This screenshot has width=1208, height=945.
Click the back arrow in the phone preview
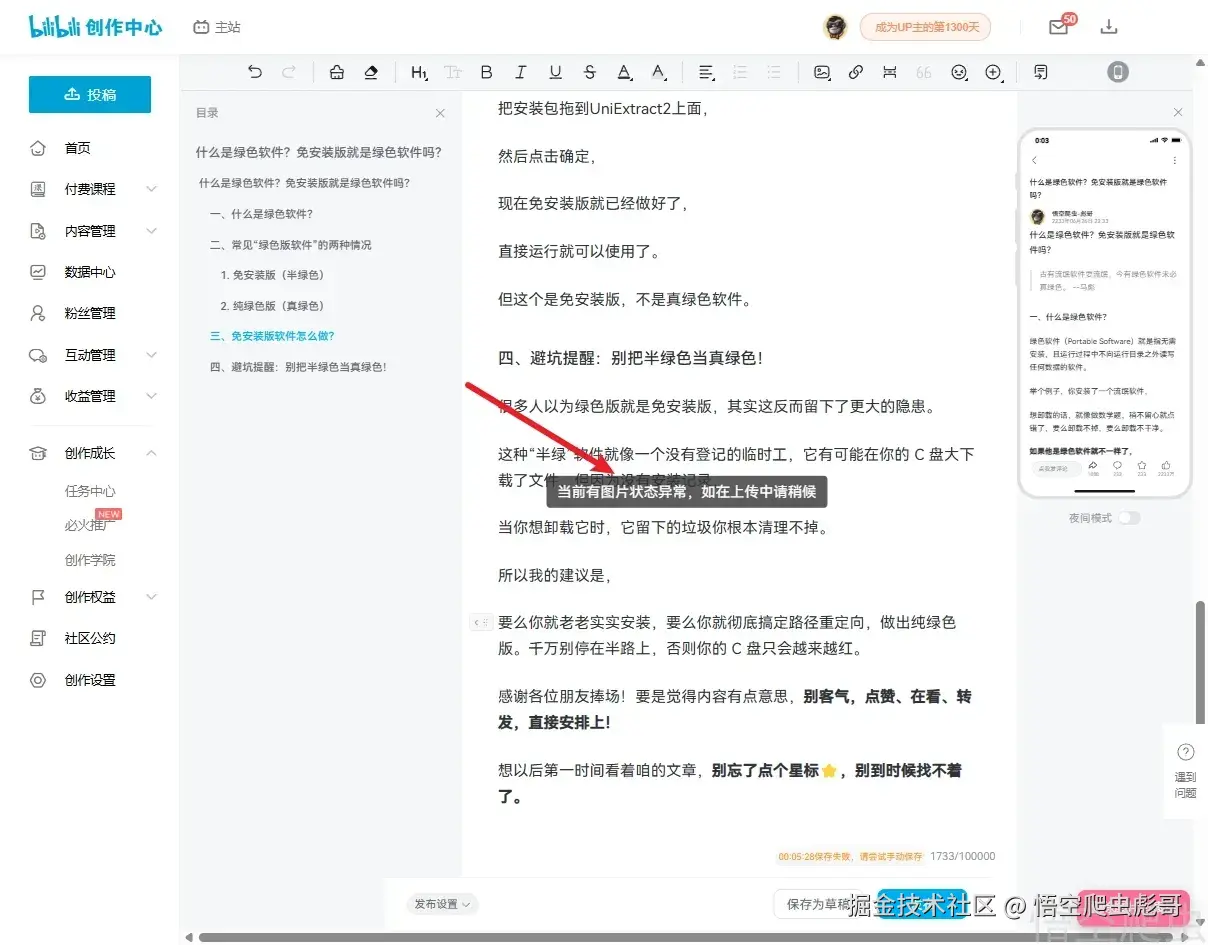(1034, 160)
